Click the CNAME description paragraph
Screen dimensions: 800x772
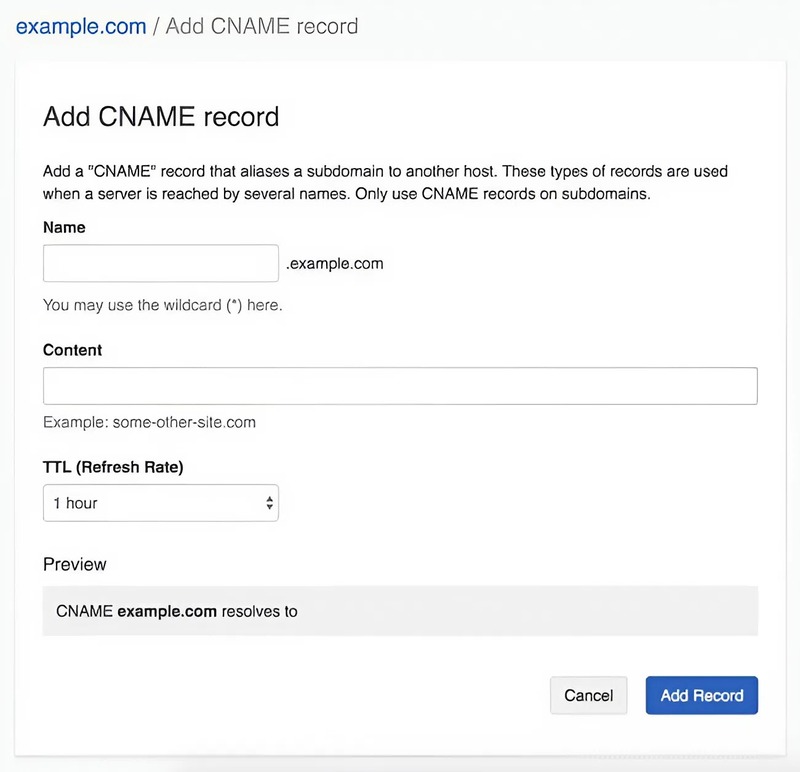pyautogui.click(x=385, y=182)
